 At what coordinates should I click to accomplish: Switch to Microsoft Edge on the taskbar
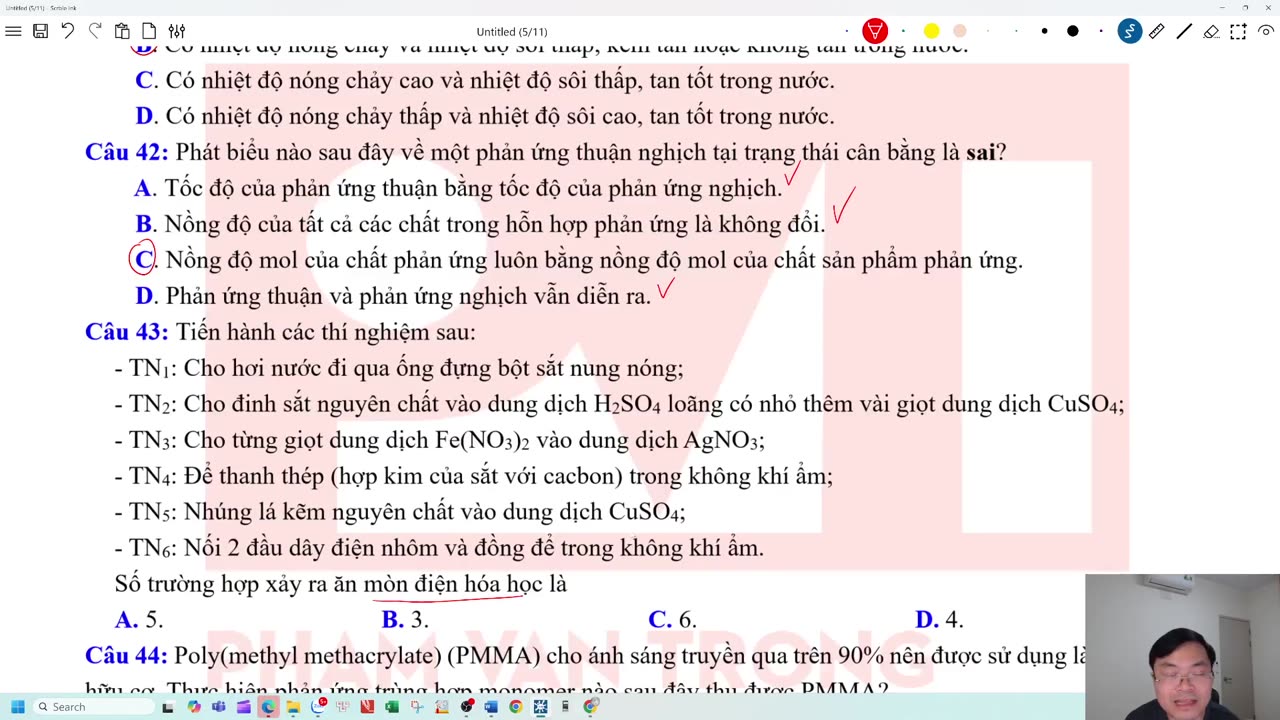click(x=268, y=707)
